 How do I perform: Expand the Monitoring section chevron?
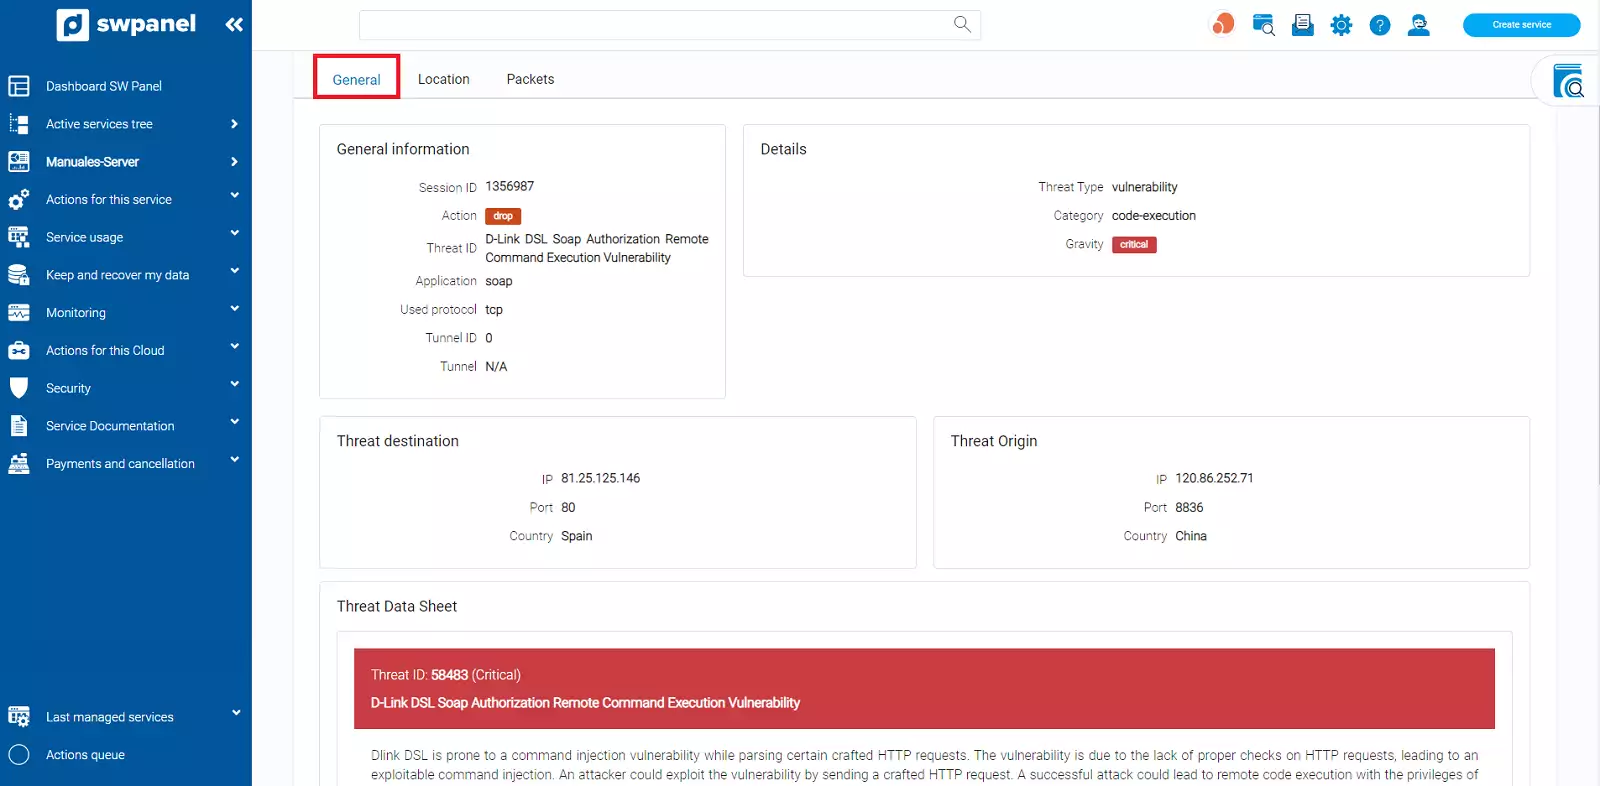click(234, 310)
